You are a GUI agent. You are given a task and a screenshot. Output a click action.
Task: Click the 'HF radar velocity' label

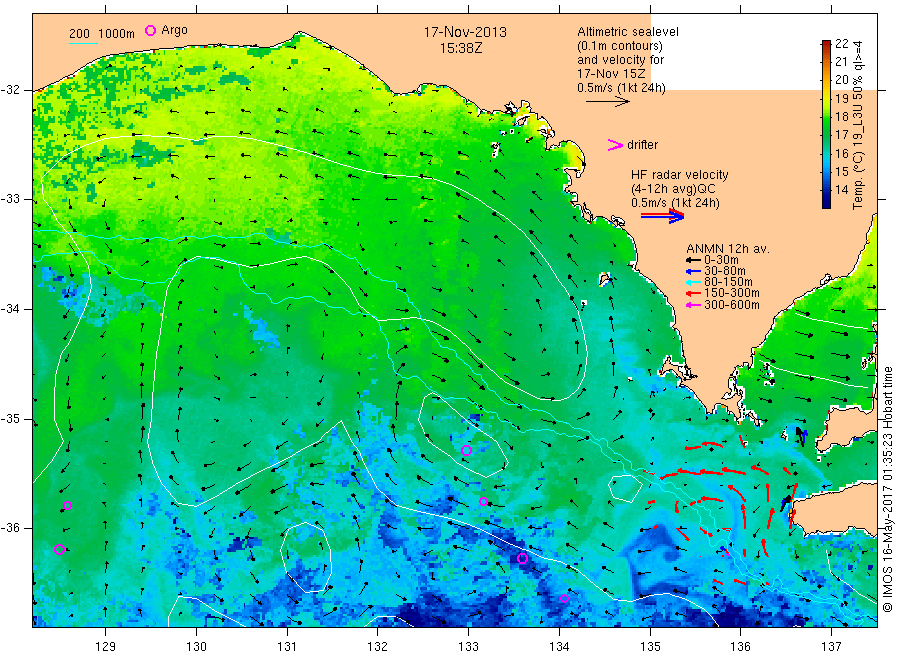[680, 175]
